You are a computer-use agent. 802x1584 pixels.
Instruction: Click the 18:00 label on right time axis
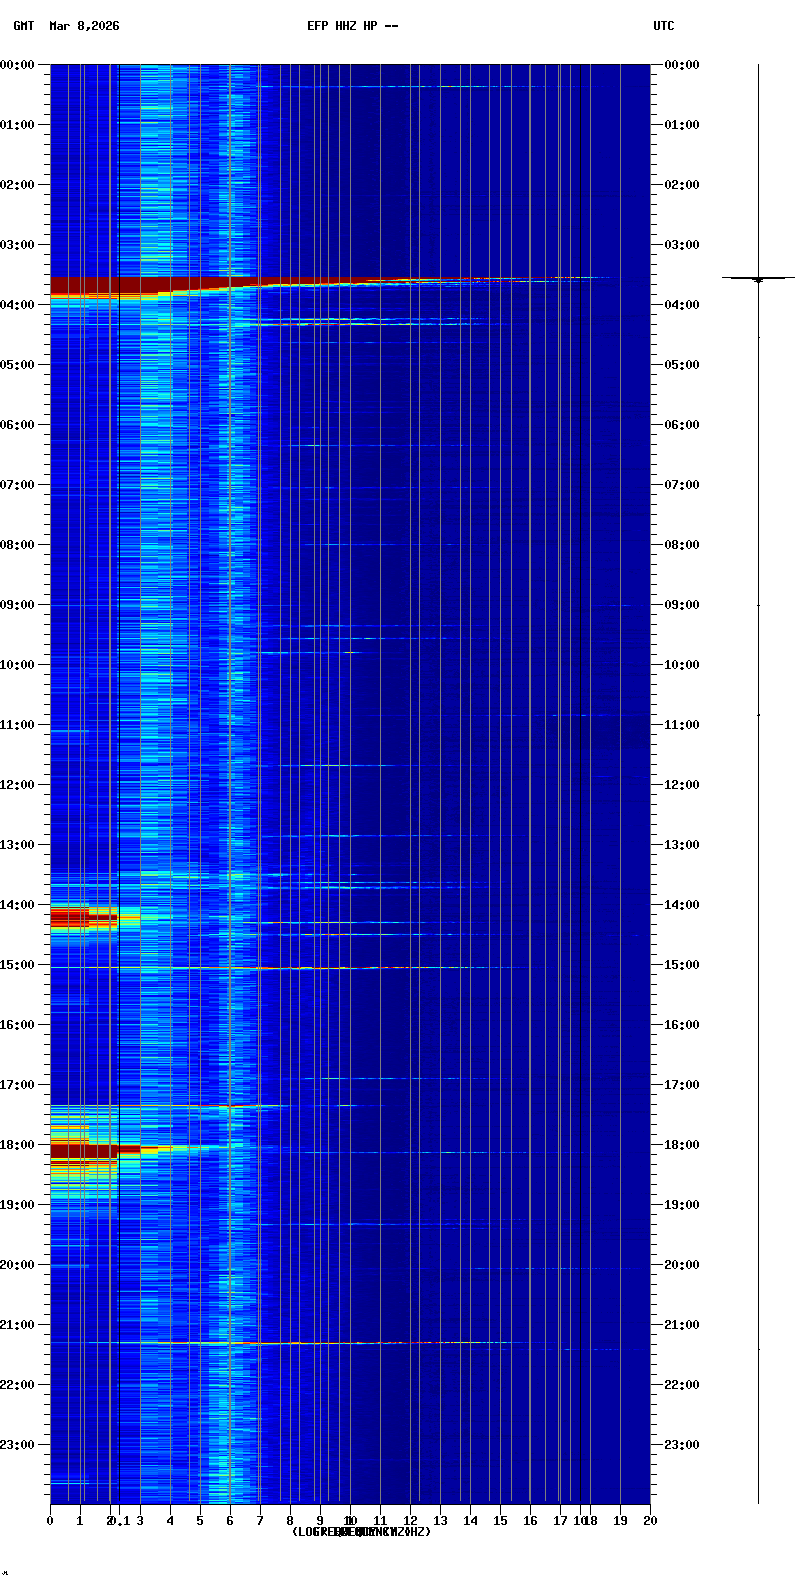(682, 1145)
